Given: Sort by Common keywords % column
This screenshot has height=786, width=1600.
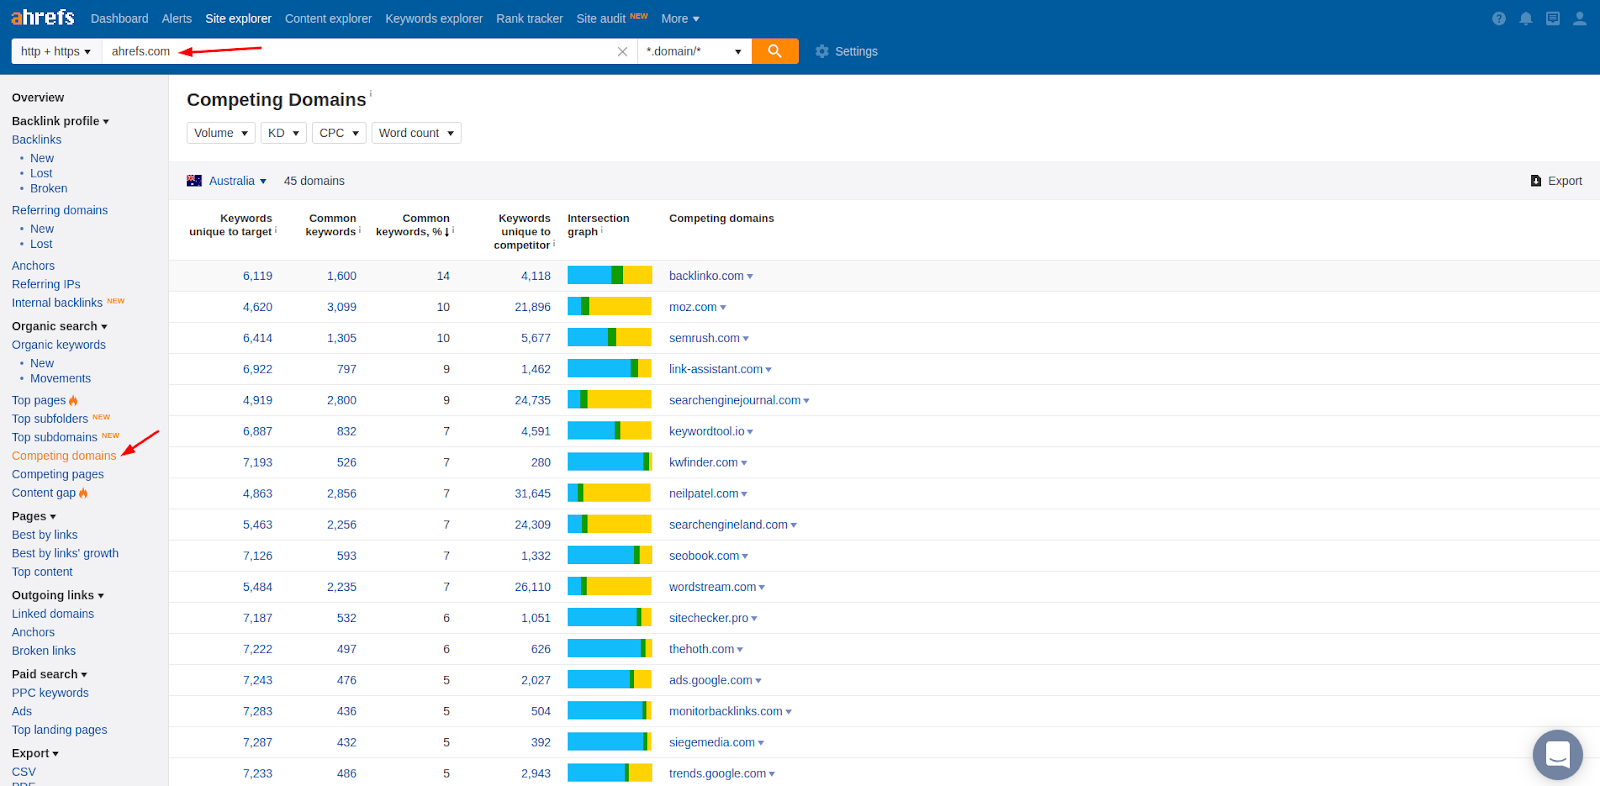Looking at the screenshot, I should 415,225.
